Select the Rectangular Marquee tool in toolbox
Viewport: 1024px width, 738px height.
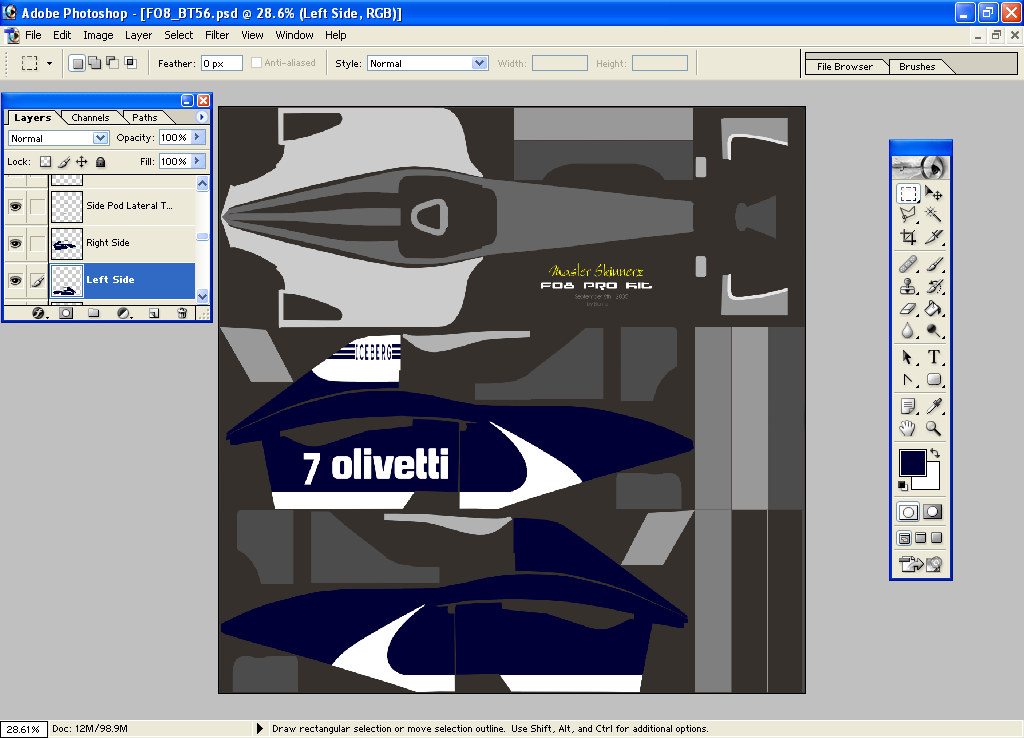click(x=908, y=193)
